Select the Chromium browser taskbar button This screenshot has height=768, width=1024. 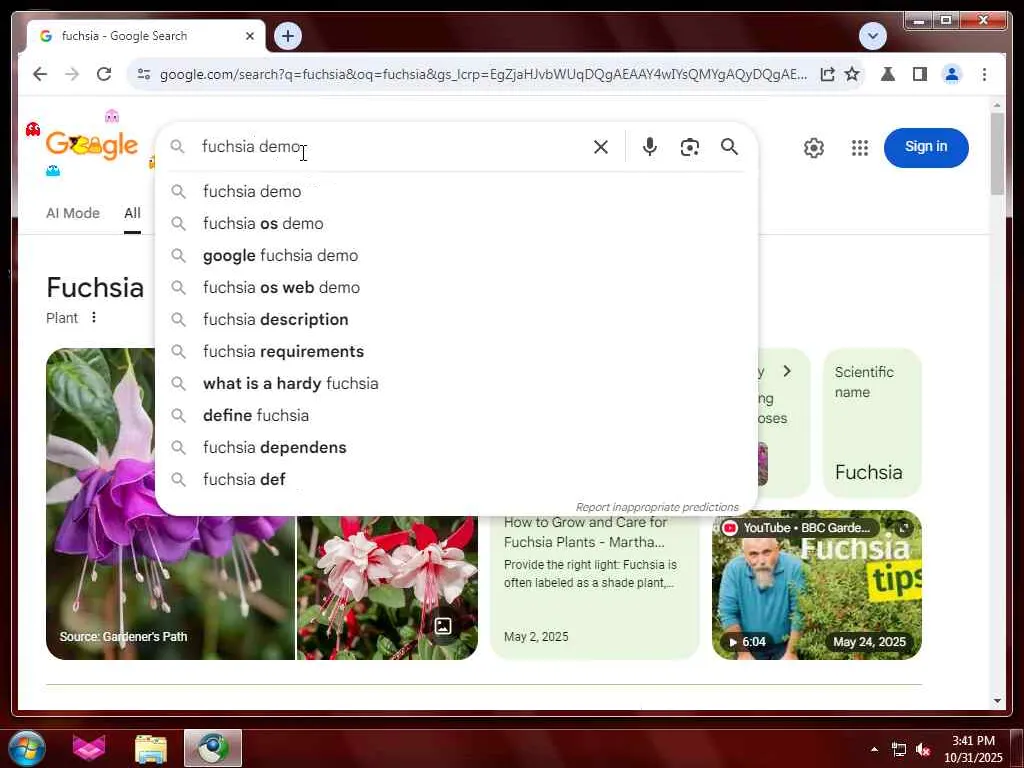pos(213,748)
